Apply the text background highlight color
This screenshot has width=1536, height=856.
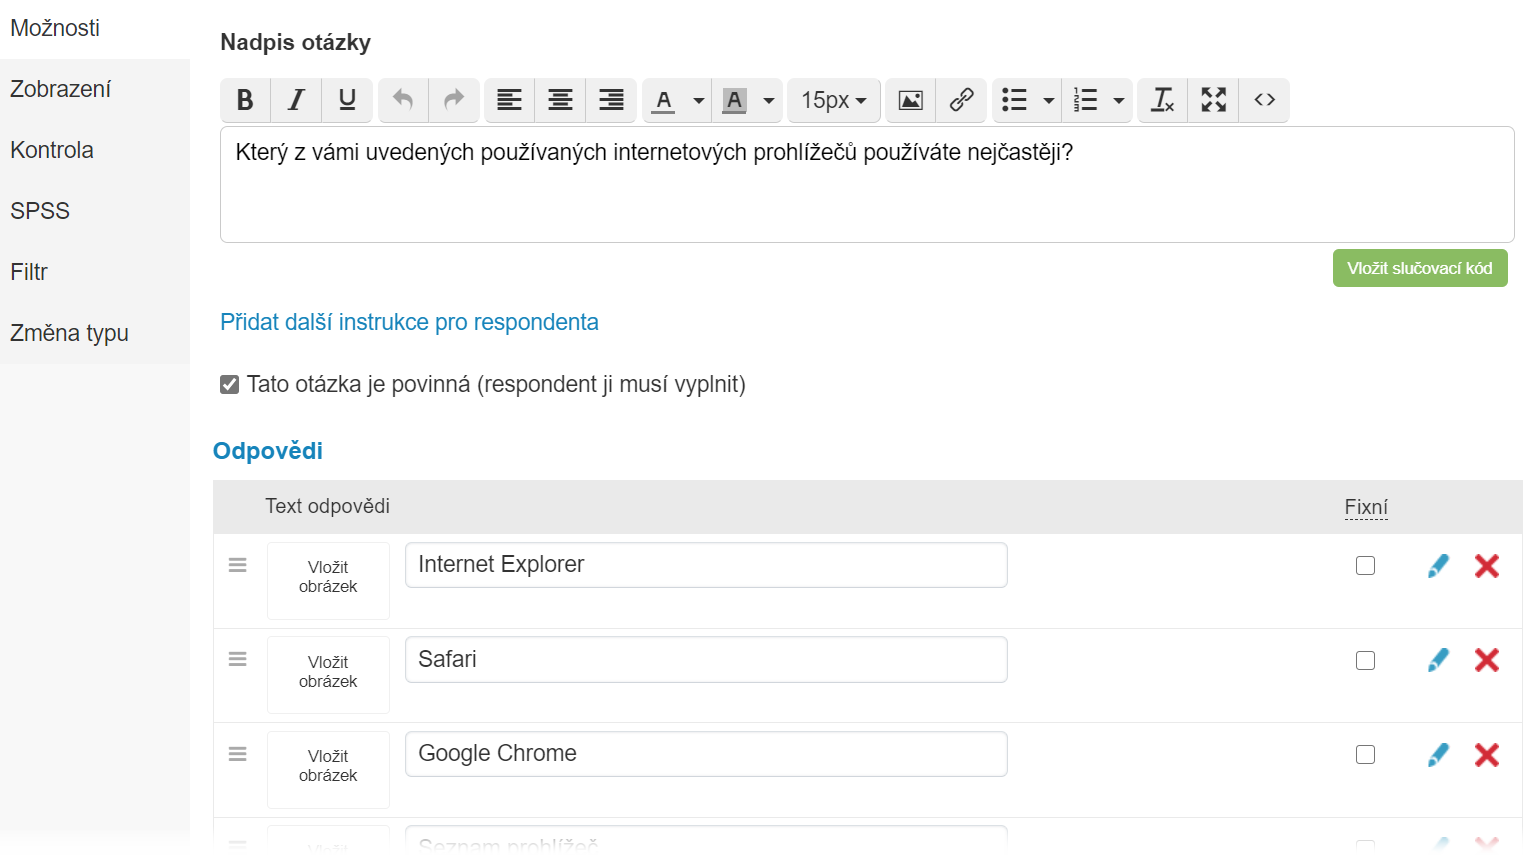pos(735,100)
